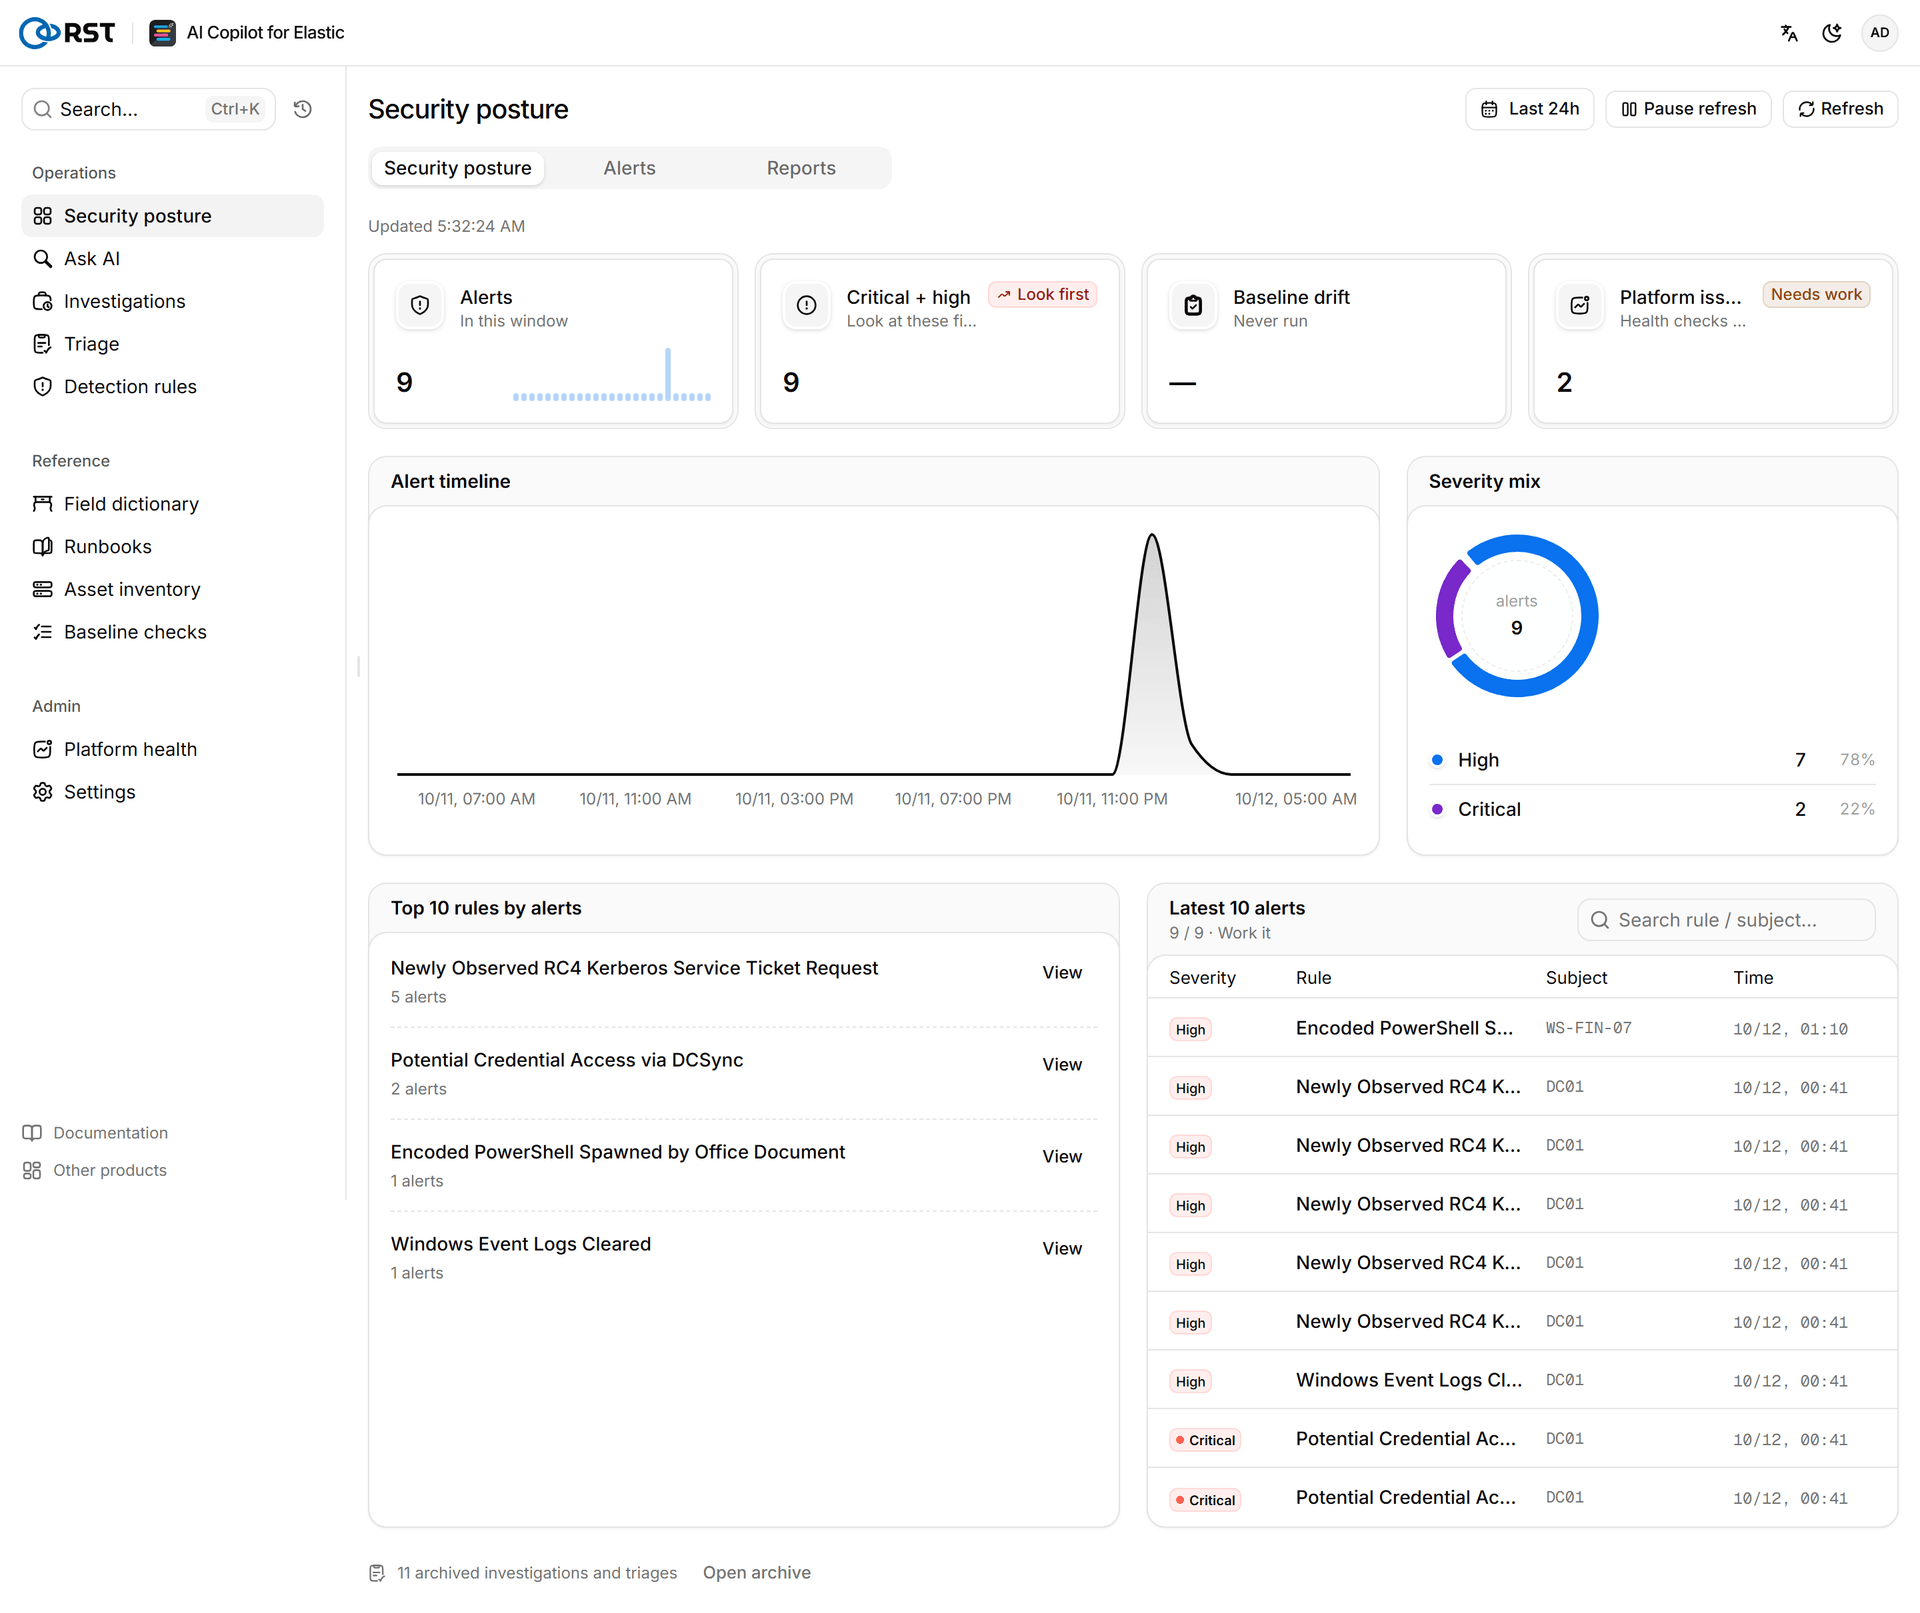
Task: Open the Documentation link
Action: (x=95, y=1133)
